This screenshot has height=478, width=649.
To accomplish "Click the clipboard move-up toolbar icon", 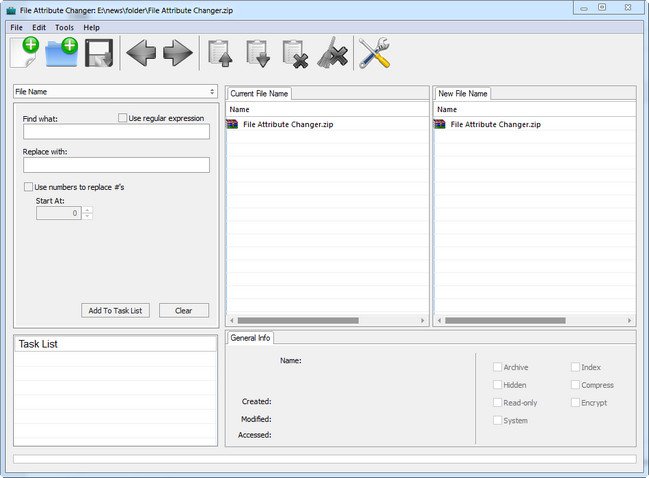I will click(x=220, y=53).
